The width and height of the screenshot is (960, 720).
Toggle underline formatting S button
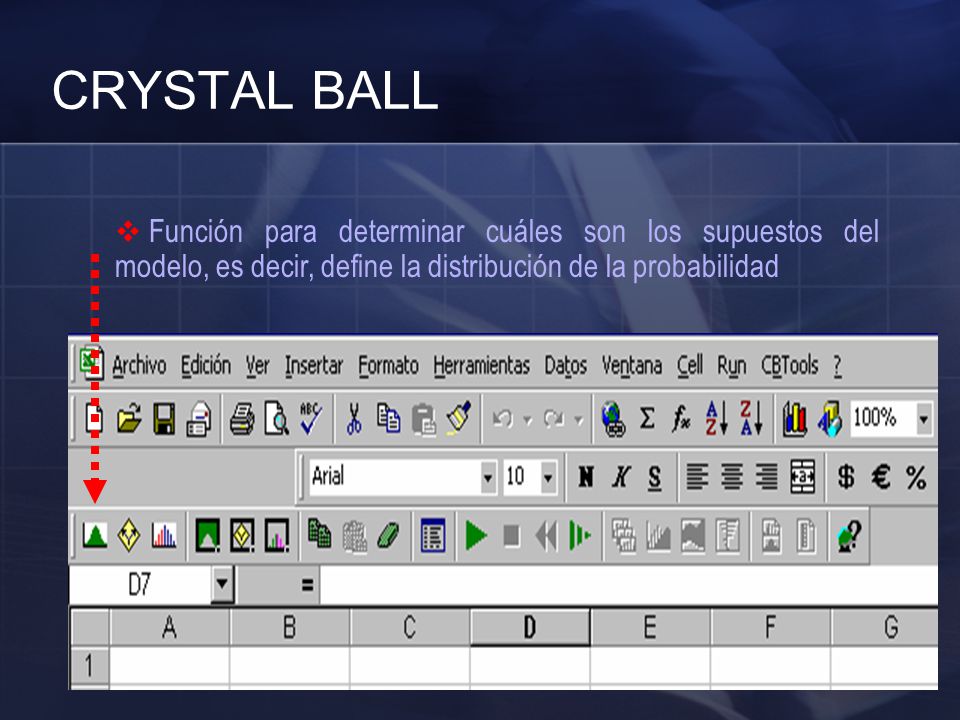(x=654, y=478)
